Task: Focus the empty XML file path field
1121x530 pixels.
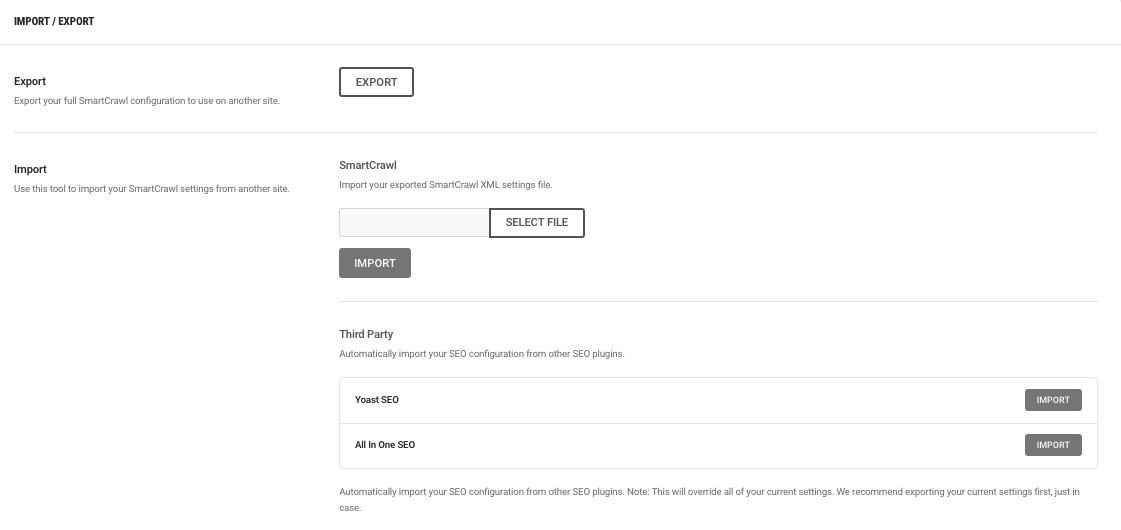Action: click(414, 222)
